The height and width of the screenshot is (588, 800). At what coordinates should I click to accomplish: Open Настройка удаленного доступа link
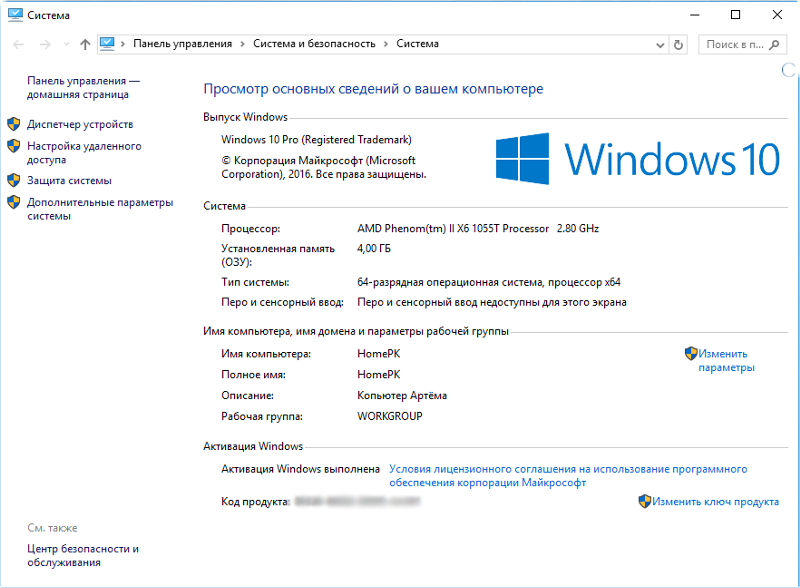coord(84,153)
